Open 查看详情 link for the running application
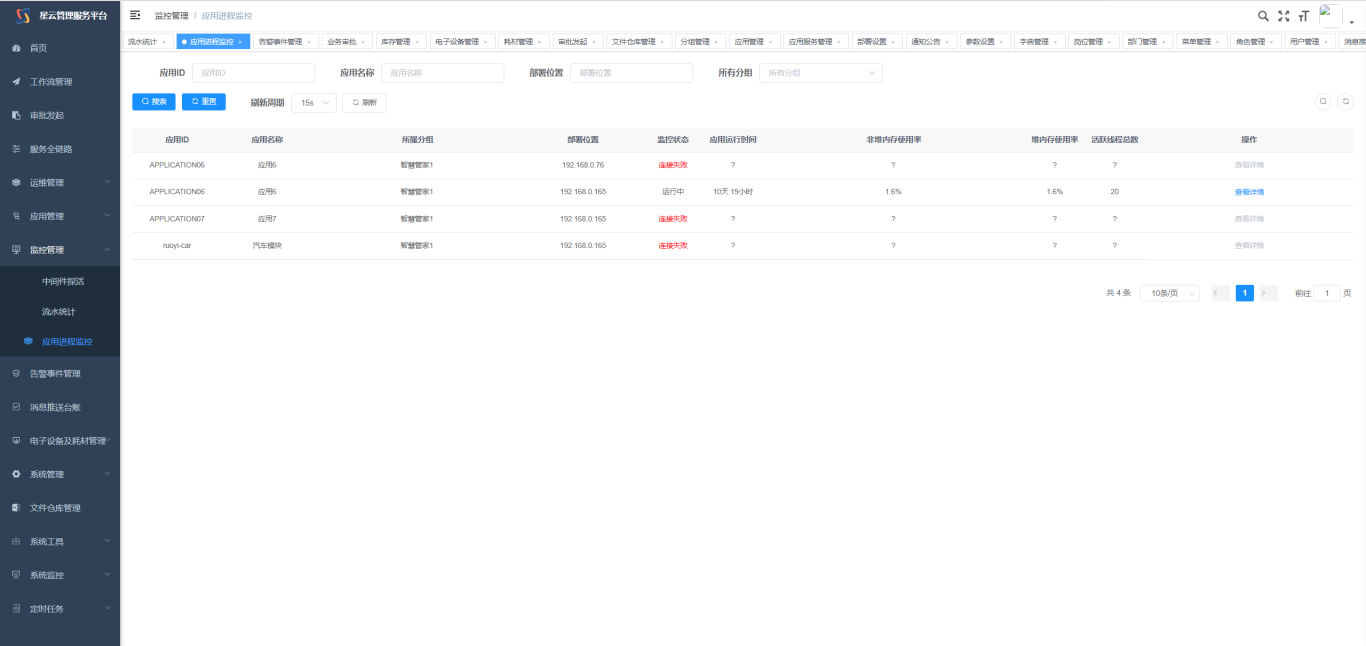1366x646 pixels. pyautogui.click(x=1248, y=192)
